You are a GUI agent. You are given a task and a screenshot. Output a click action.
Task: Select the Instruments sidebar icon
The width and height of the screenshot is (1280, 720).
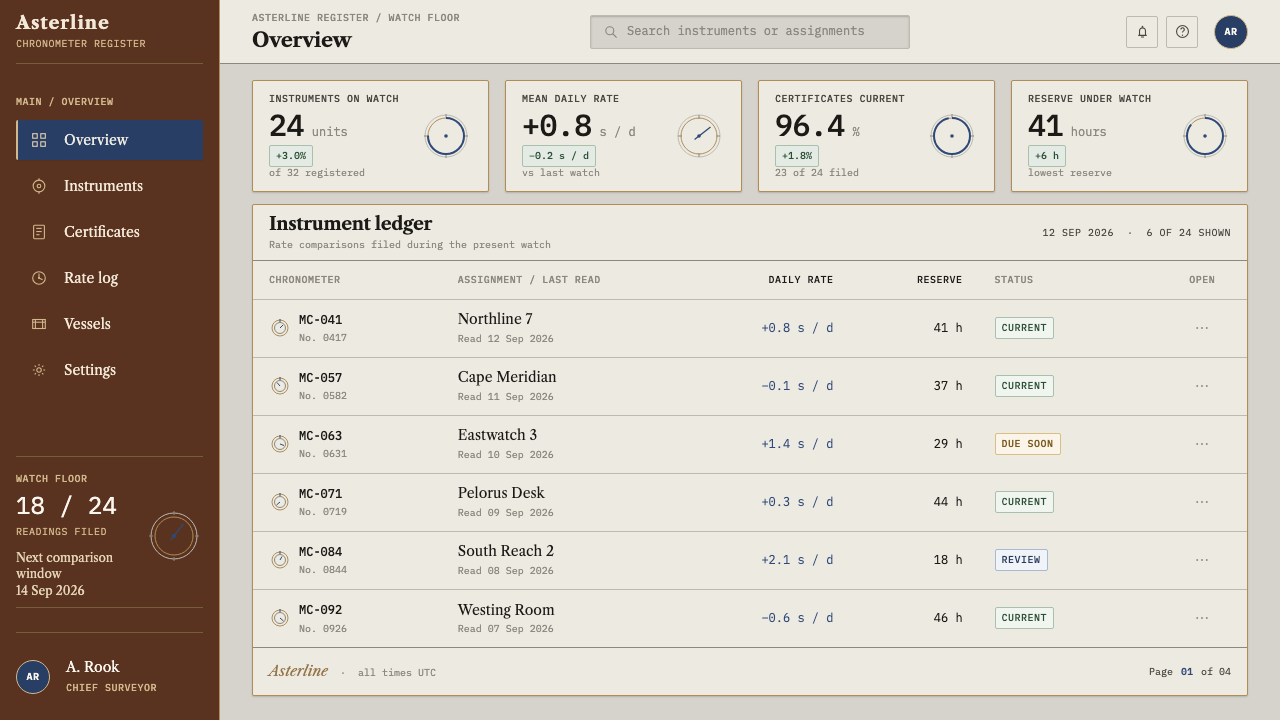coord(39,186)
